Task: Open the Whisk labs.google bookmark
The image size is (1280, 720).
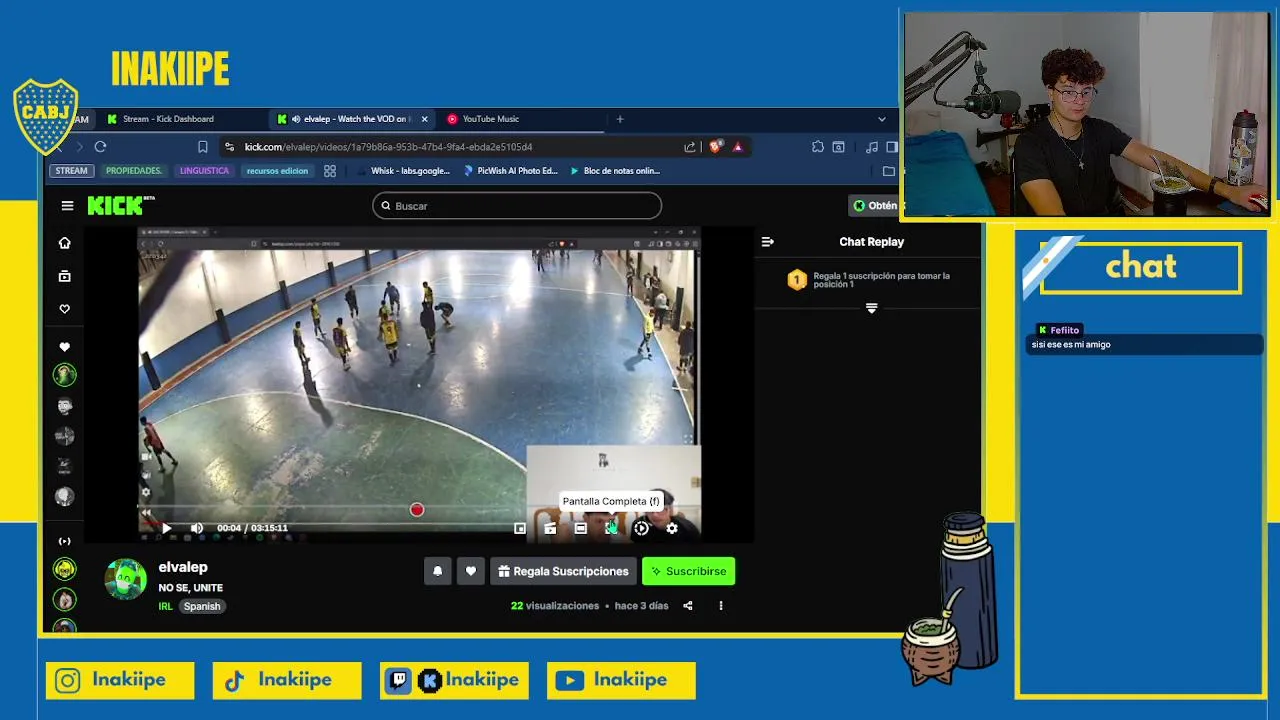Action: [403, 171]
